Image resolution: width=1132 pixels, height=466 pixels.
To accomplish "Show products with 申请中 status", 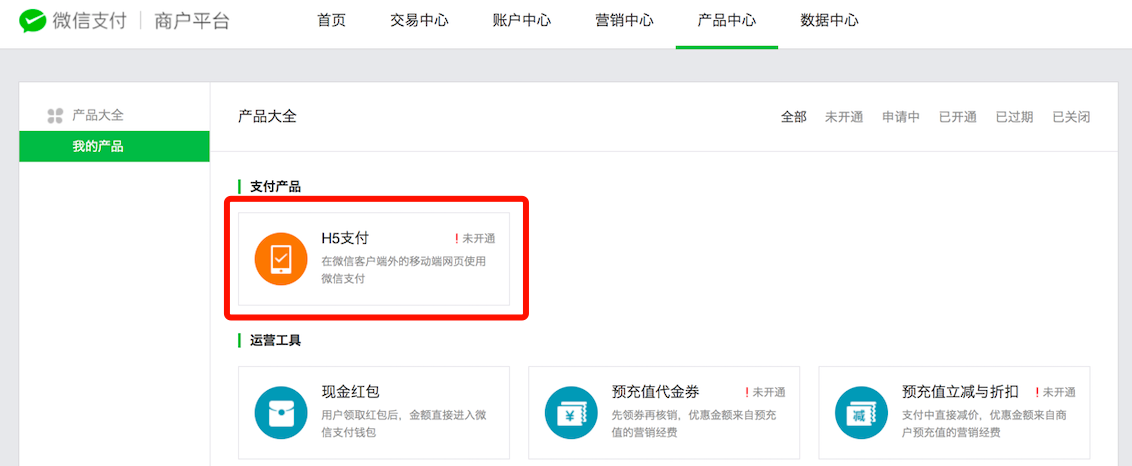I will coord(901,117).
